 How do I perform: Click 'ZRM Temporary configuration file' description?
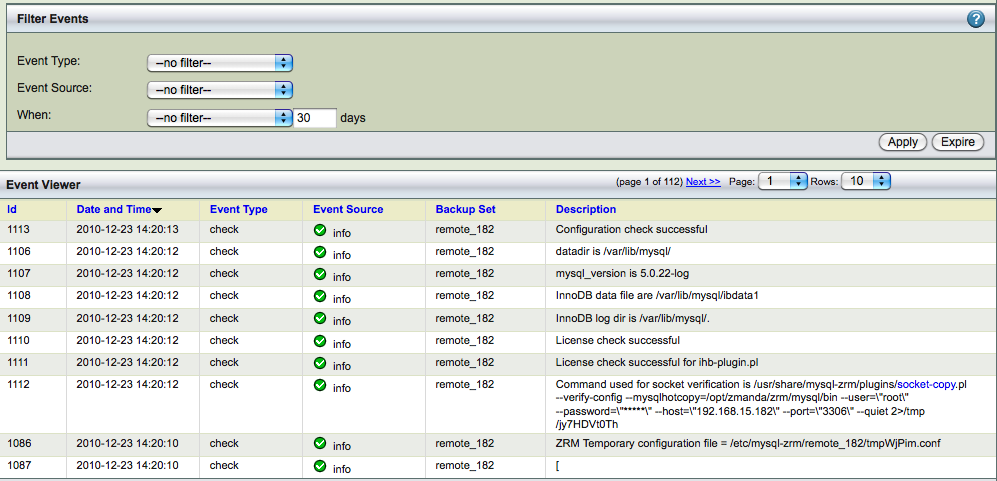pyautogui.click(x=748, y=443)
